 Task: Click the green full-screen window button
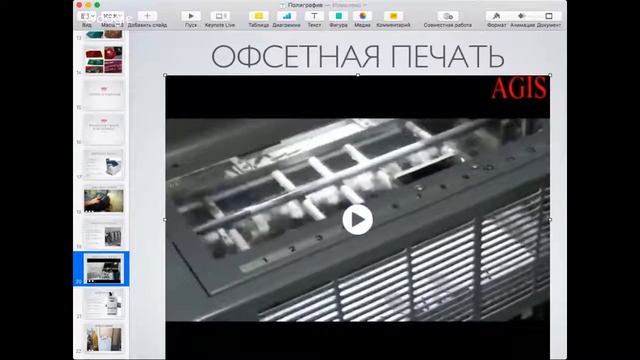coord(97,5)
